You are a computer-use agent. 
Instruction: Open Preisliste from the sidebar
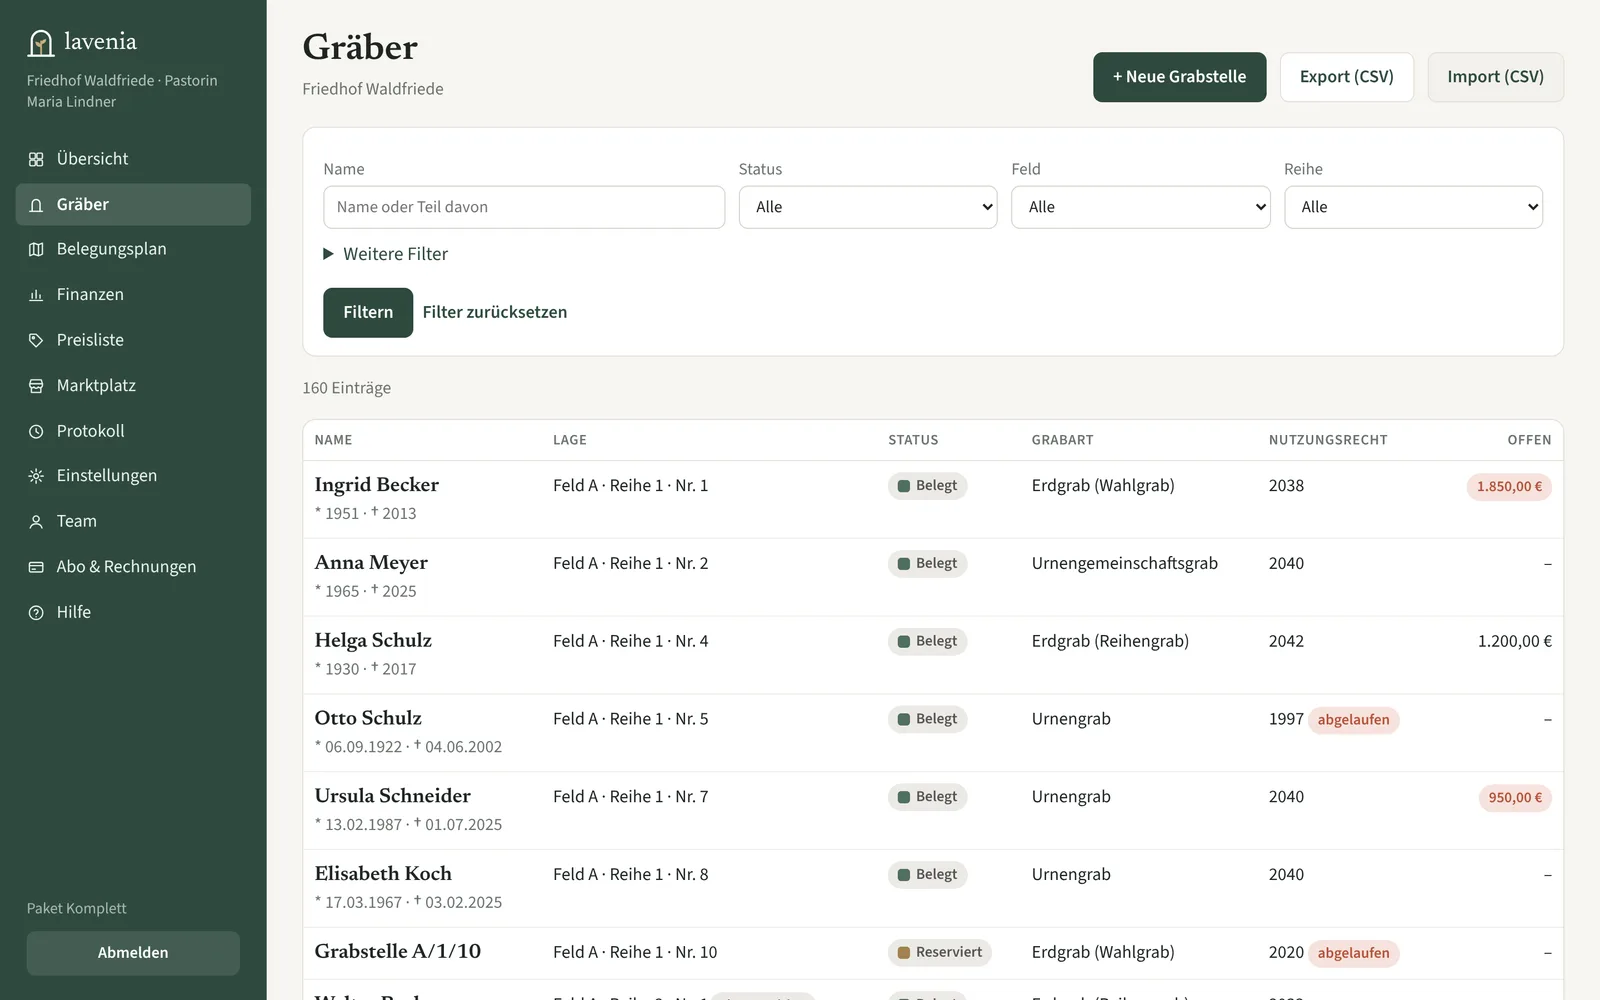(x=133, y=340)
